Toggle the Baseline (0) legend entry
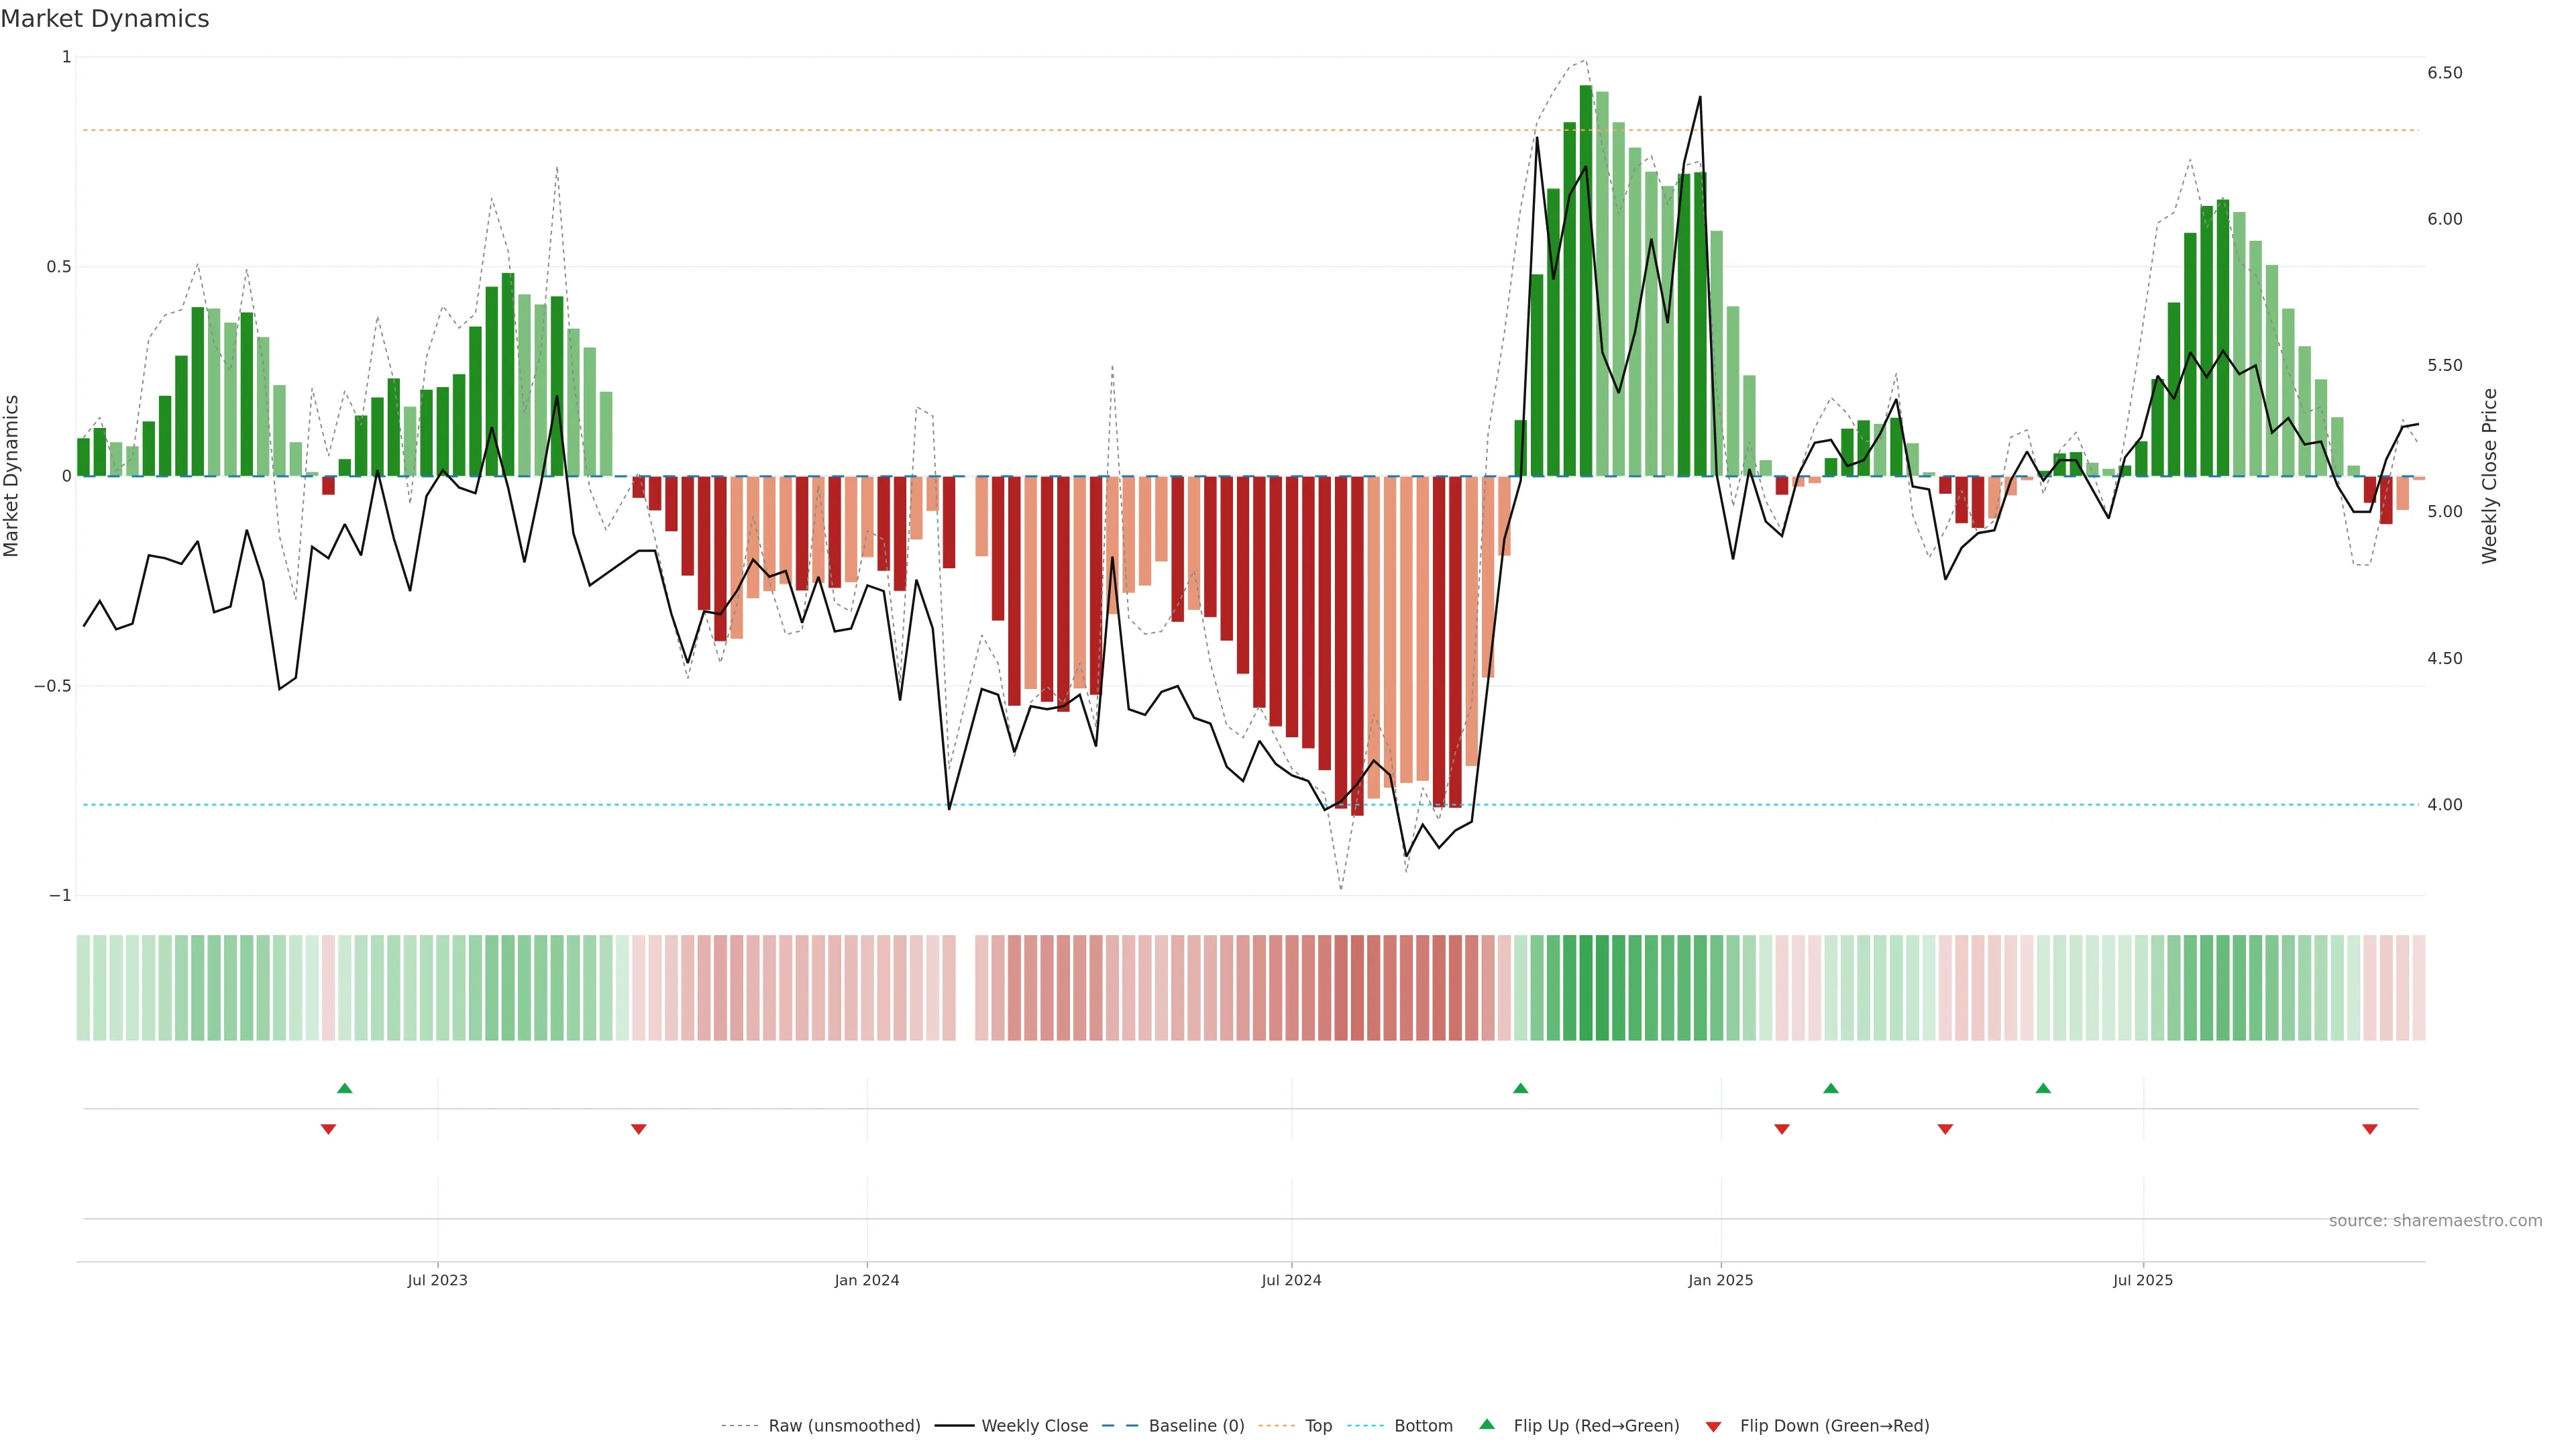This screenshot has height=1449, width=2576. (1196, 1426)
